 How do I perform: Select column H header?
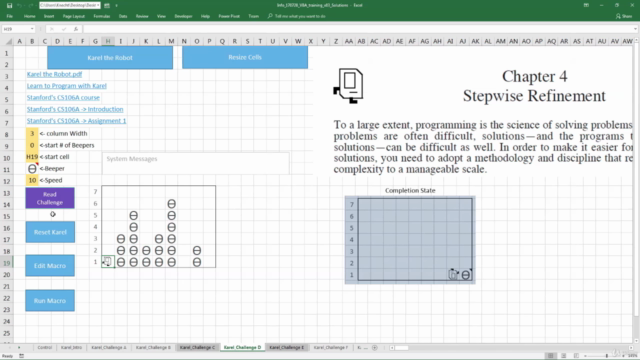pos(108,41)
